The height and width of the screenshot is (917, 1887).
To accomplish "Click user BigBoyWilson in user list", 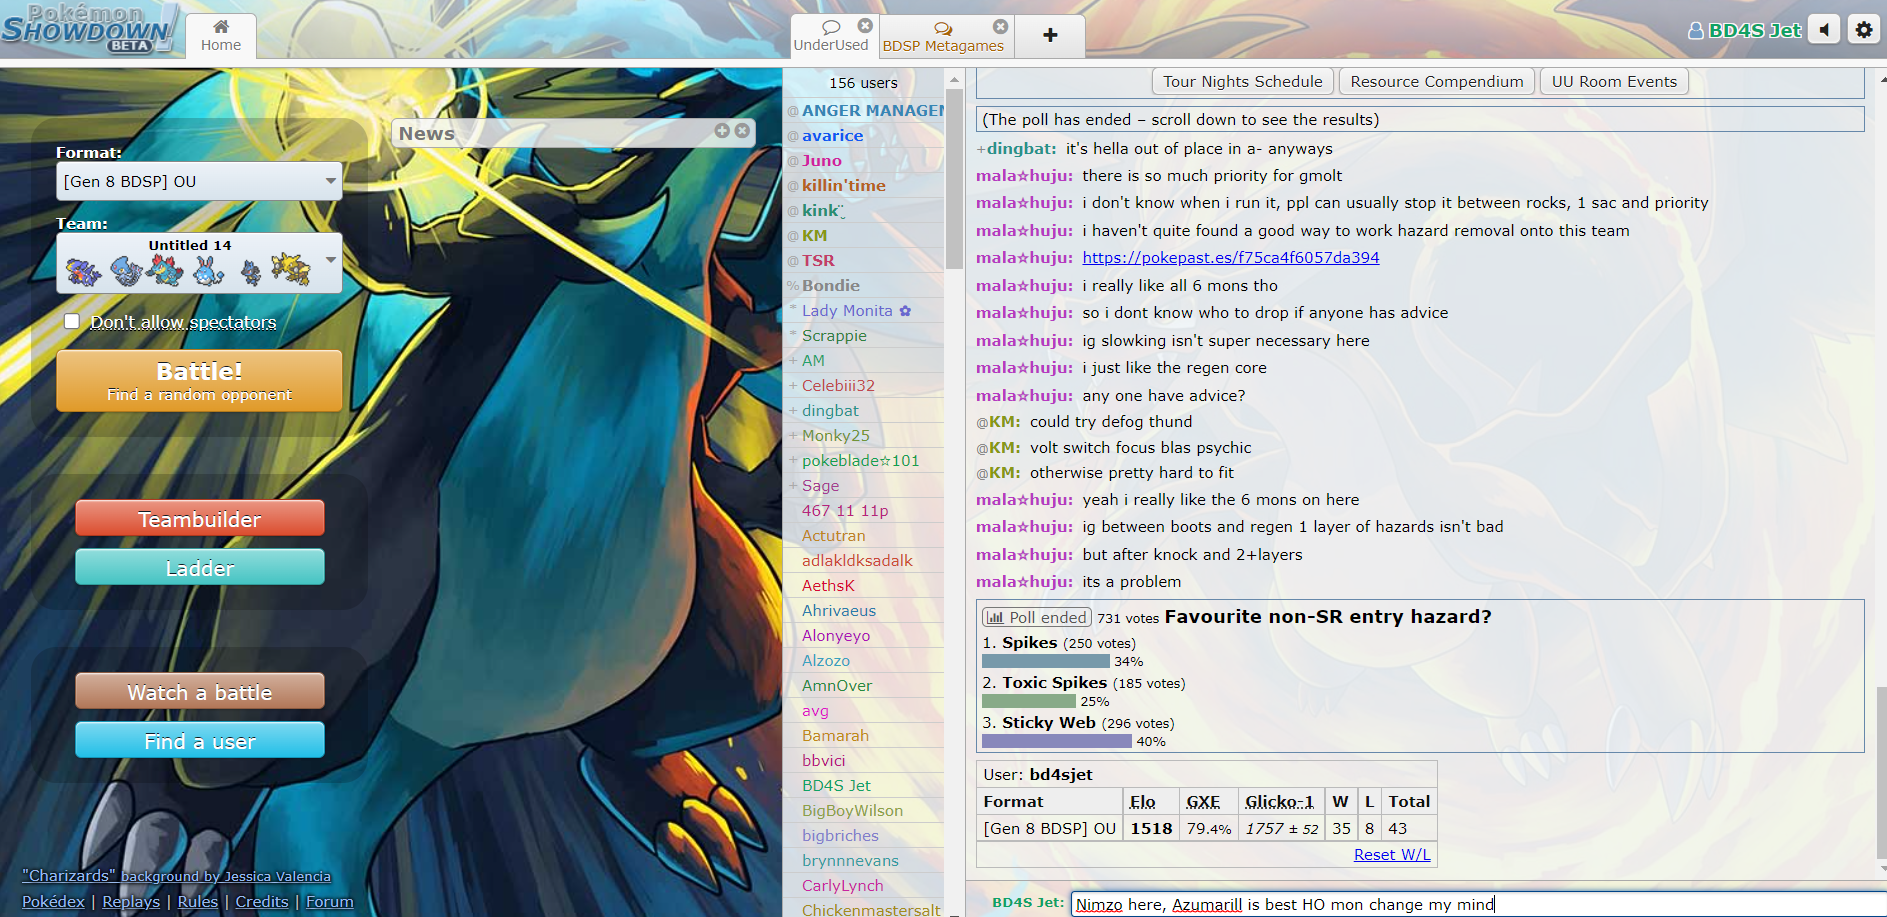I will 866,810.
